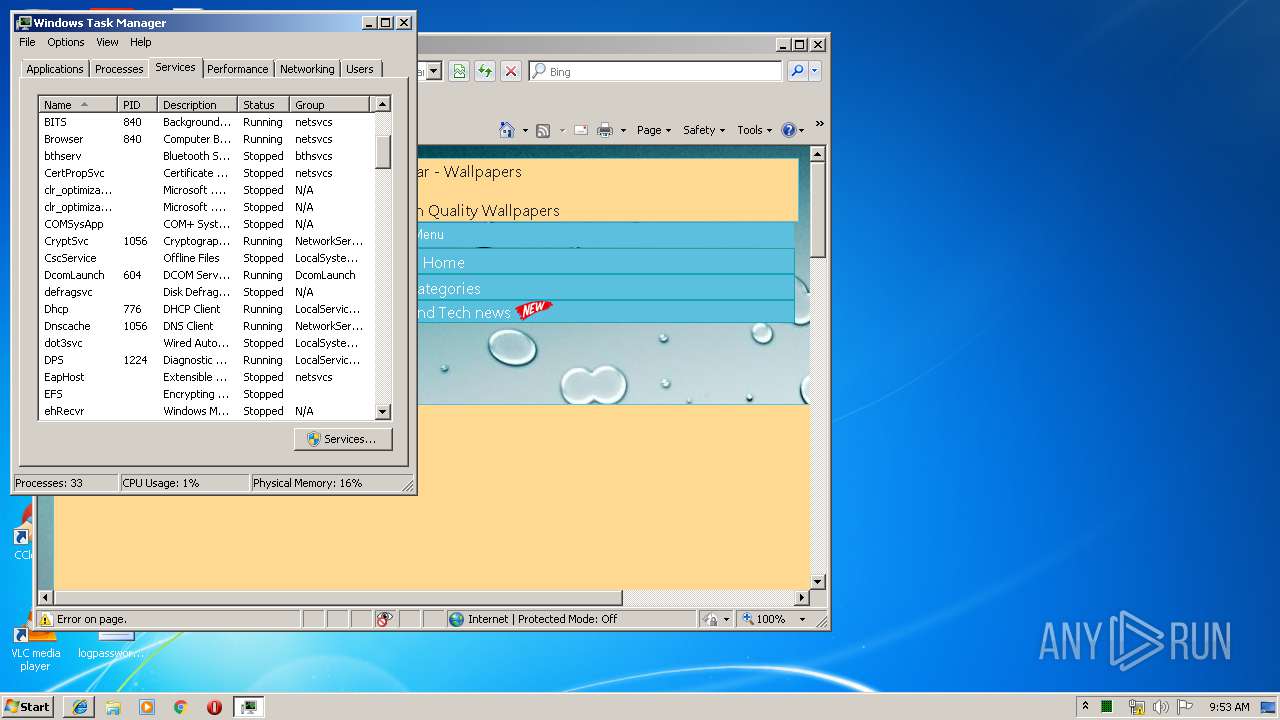Open Windows Explorer folder from the taskbar
Viewport: 1280px width, 720px height.
pos(113,707)
